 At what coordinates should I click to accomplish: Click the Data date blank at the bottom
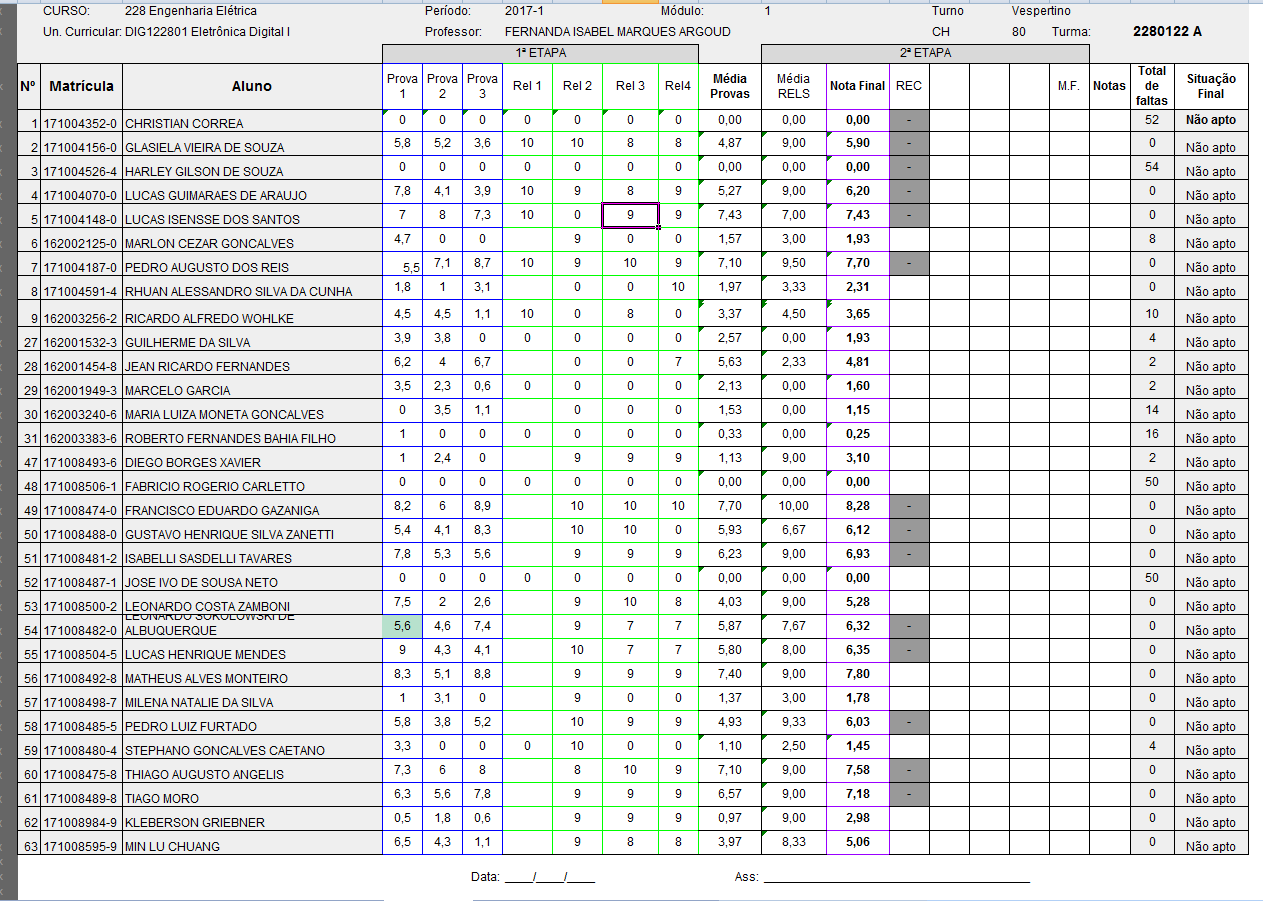pos(549,877)
